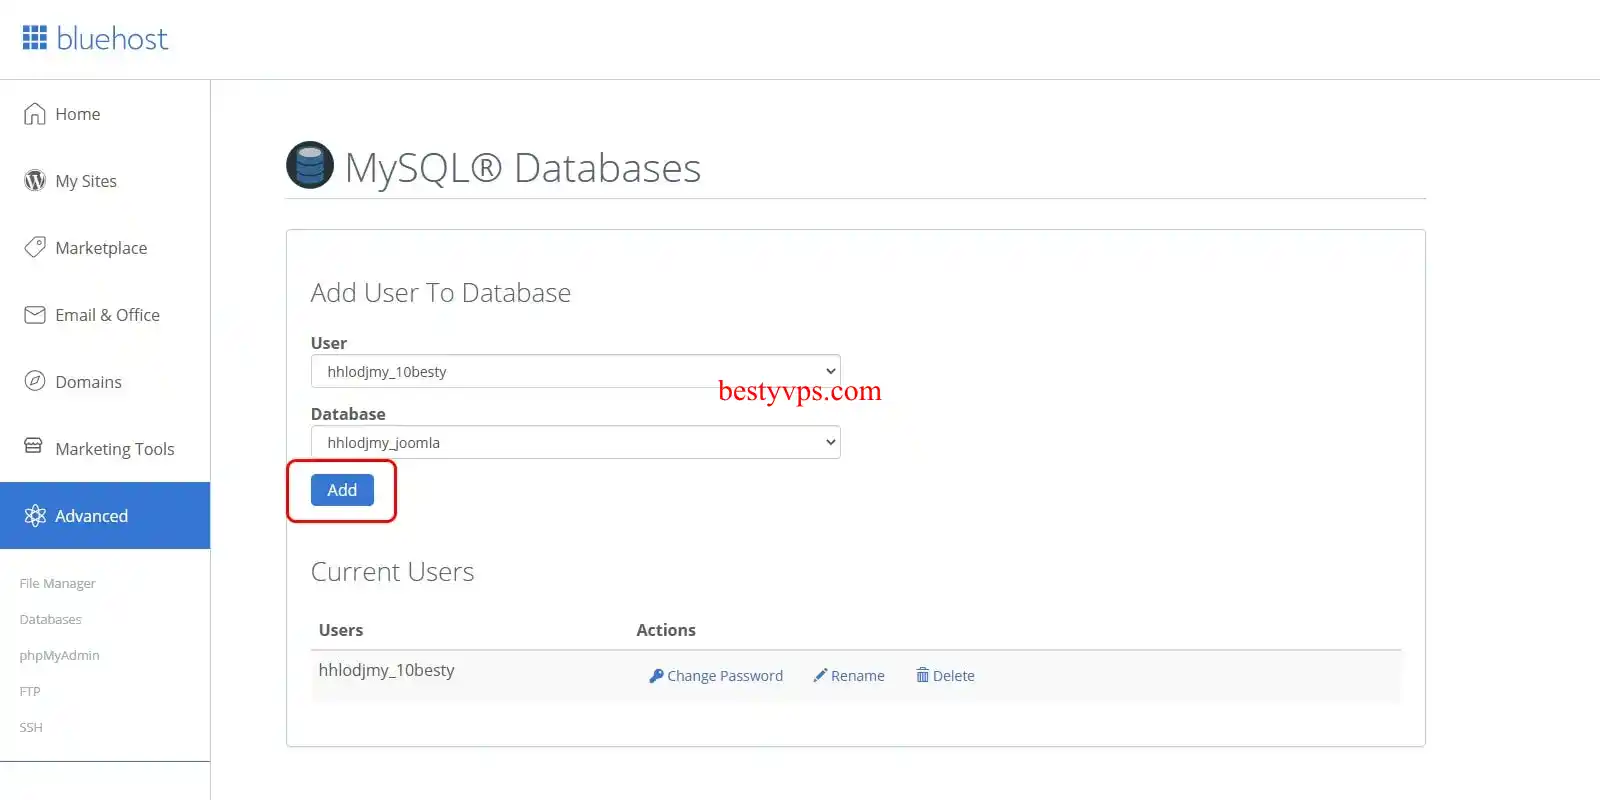Viewport: 1600px width, 800px height.
Task: Open File Manager sublink
Action: pyautogui.click(x=57, y=584)
